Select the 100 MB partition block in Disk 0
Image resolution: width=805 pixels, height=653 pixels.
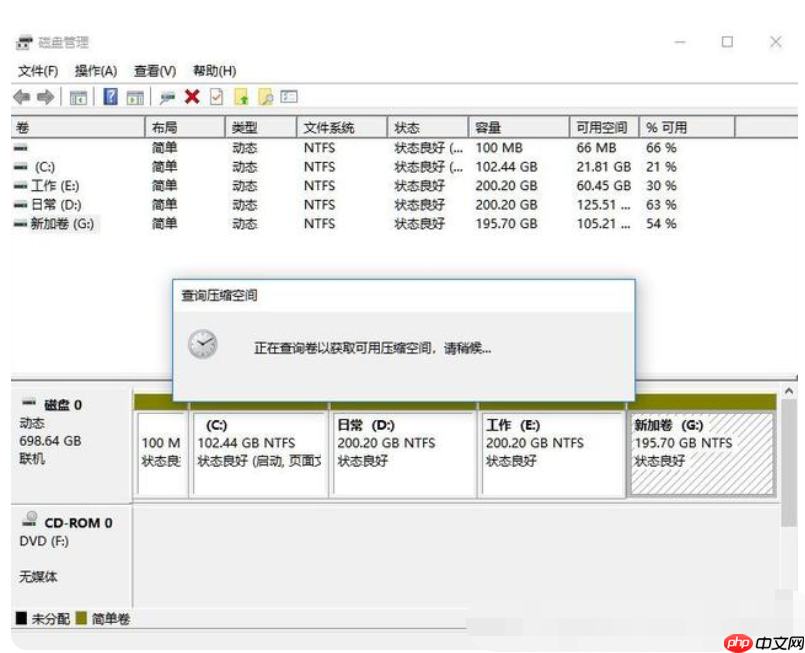pyautogui.click(x=161, y=454)
